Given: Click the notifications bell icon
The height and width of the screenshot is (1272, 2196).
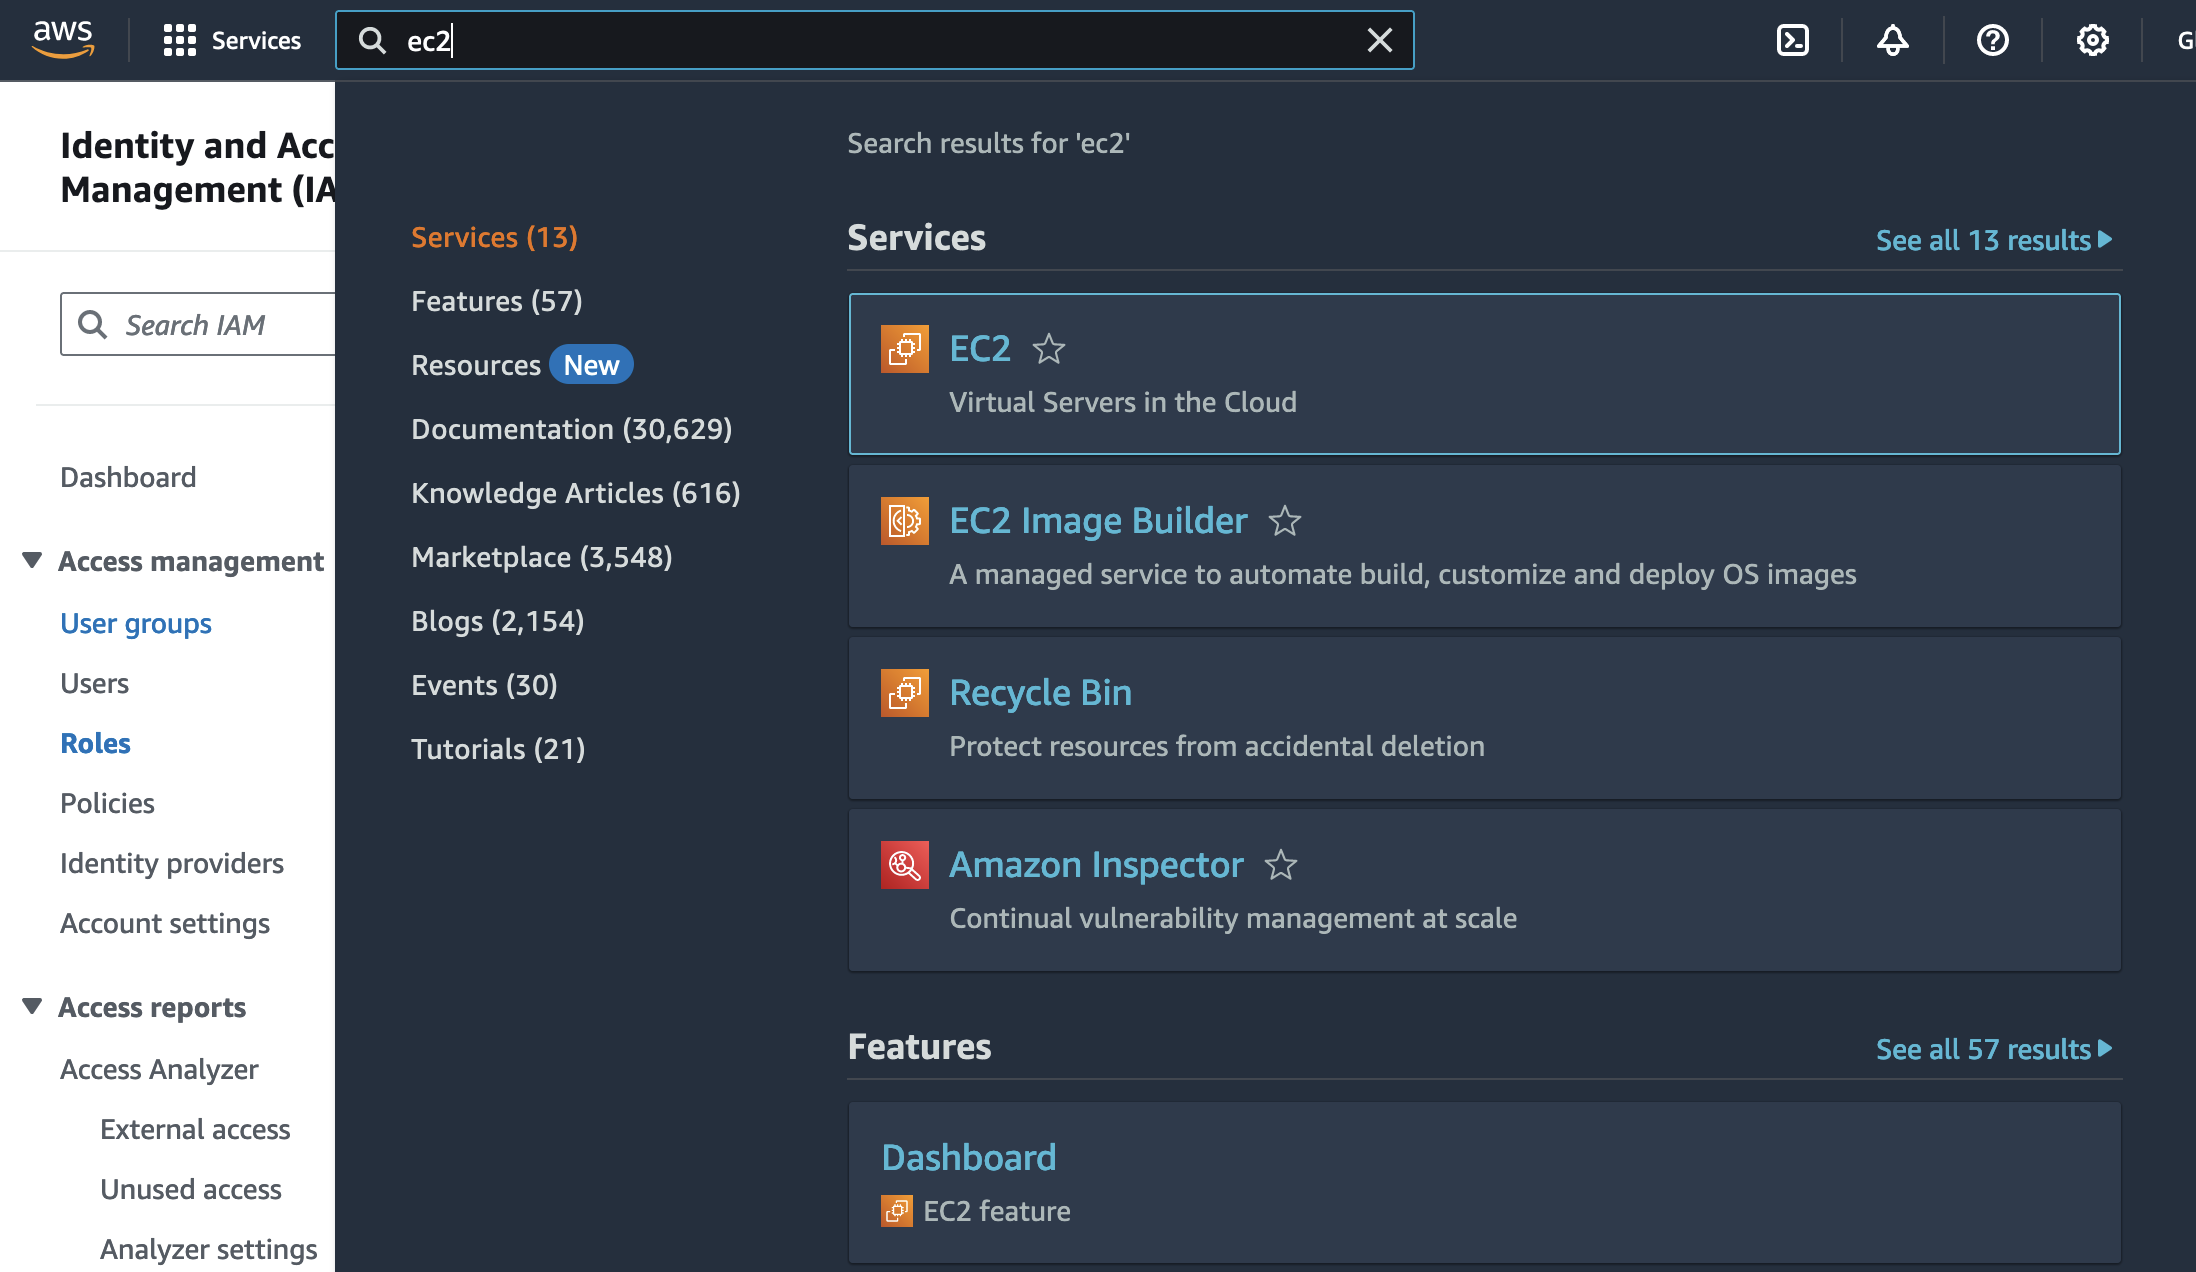Looking at the screenshot, I should coord(1892,40).
